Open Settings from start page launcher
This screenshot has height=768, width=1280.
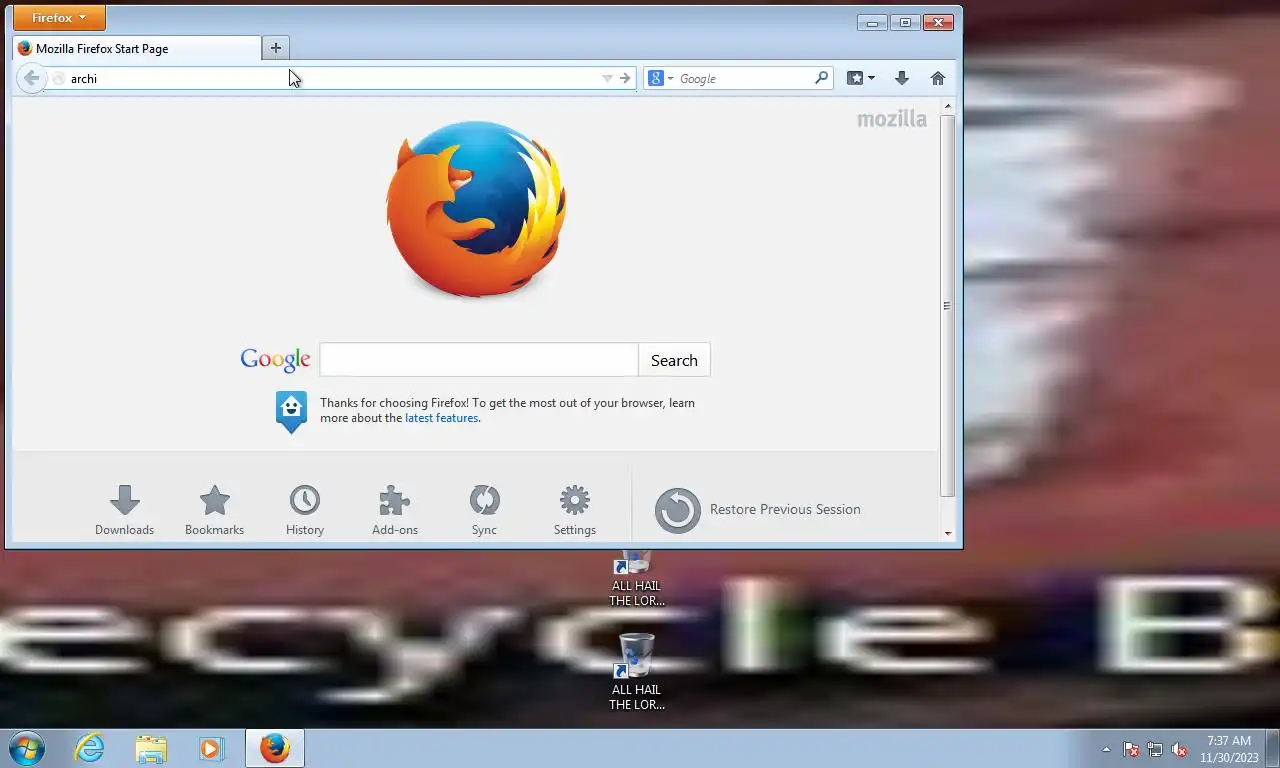click(x=575, y=510)
